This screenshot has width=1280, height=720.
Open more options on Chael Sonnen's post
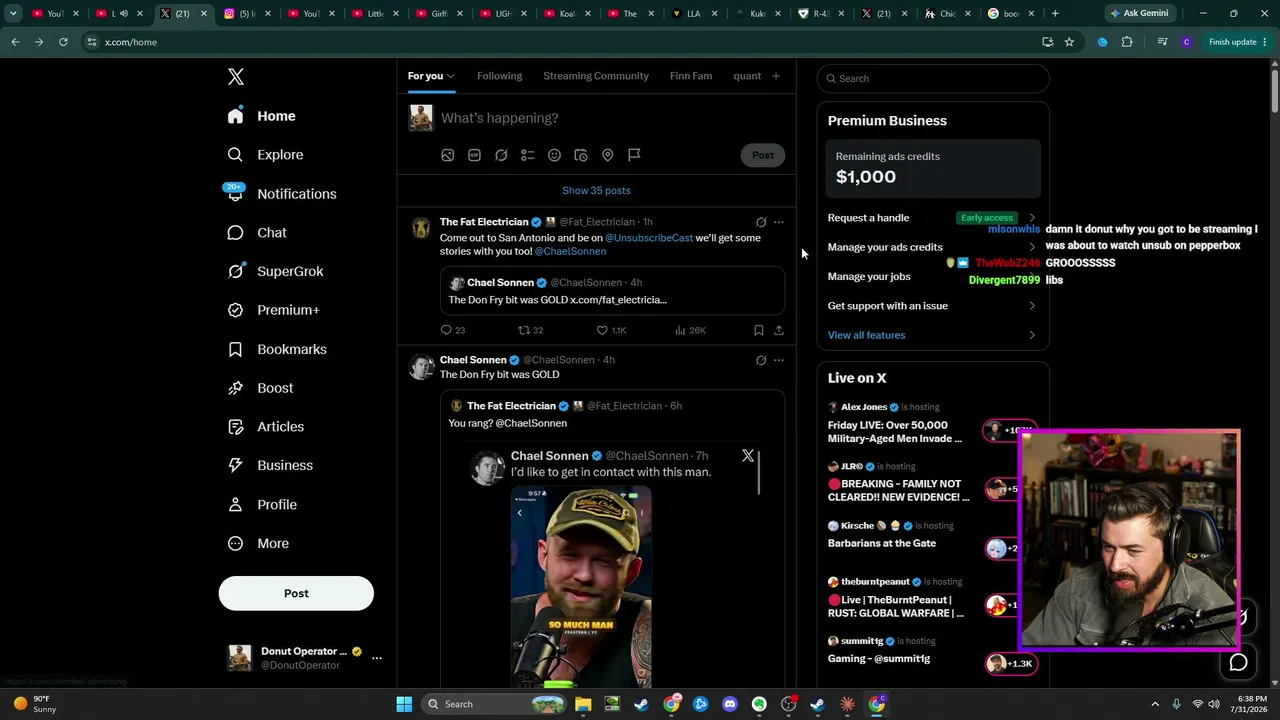coord(779,360)
